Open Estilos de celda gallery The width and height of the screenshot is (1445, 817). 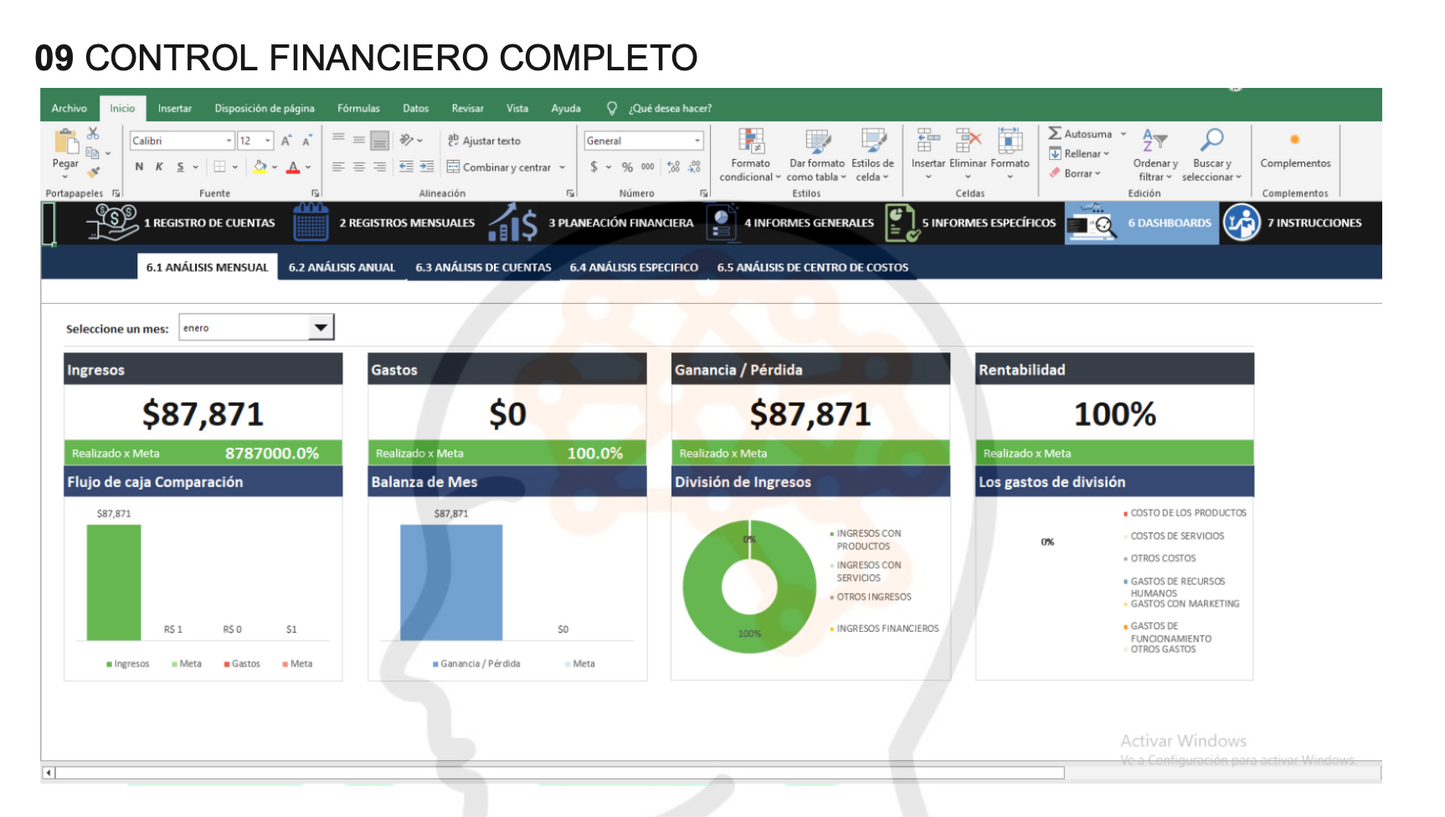pyautogui.click(x=873, y=155)
